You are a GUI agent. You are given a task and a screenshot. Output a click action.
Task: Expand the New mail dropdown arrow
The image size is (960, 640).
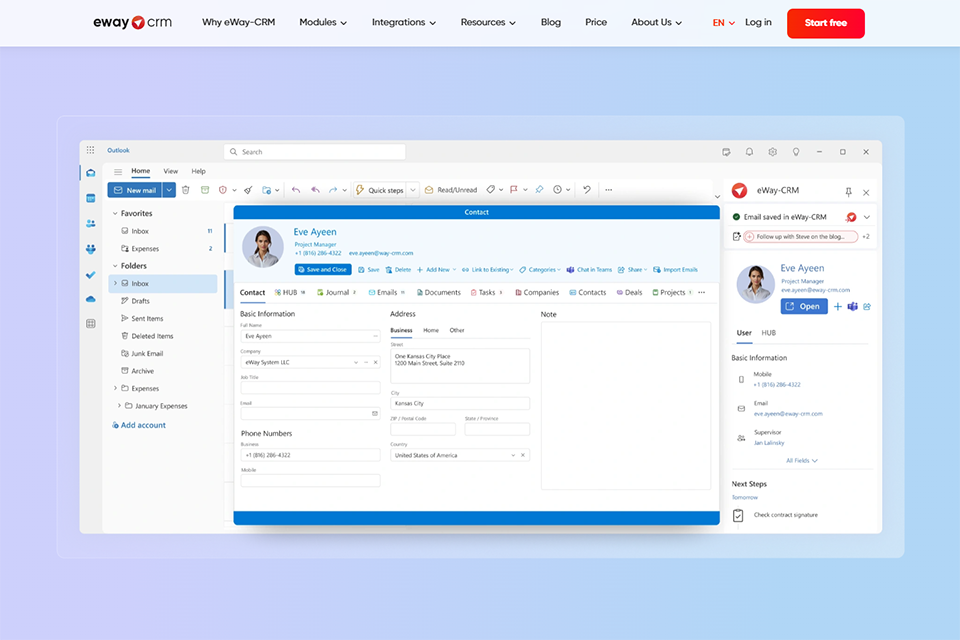pyautogui.click(x=169, y=190)
